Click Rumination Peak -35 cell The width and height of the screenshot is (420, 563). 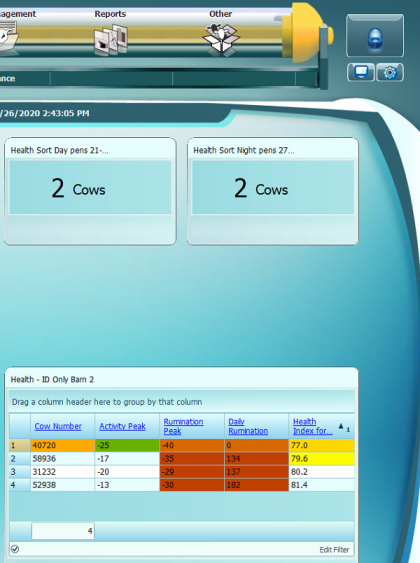pyautogui.click(x=192, y=459)
